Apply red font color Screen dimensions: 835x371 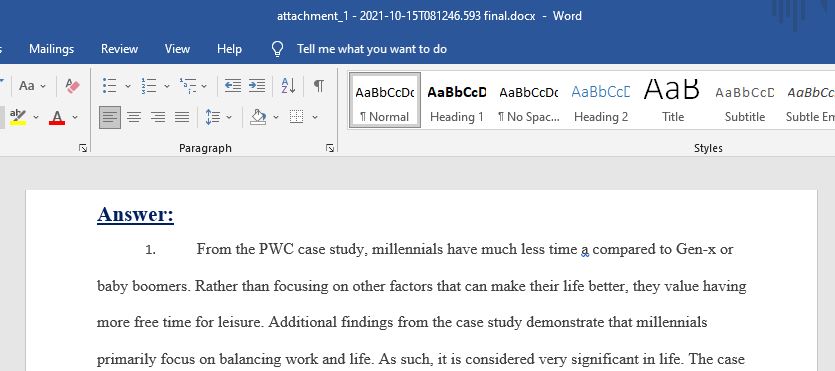point(57,117)
